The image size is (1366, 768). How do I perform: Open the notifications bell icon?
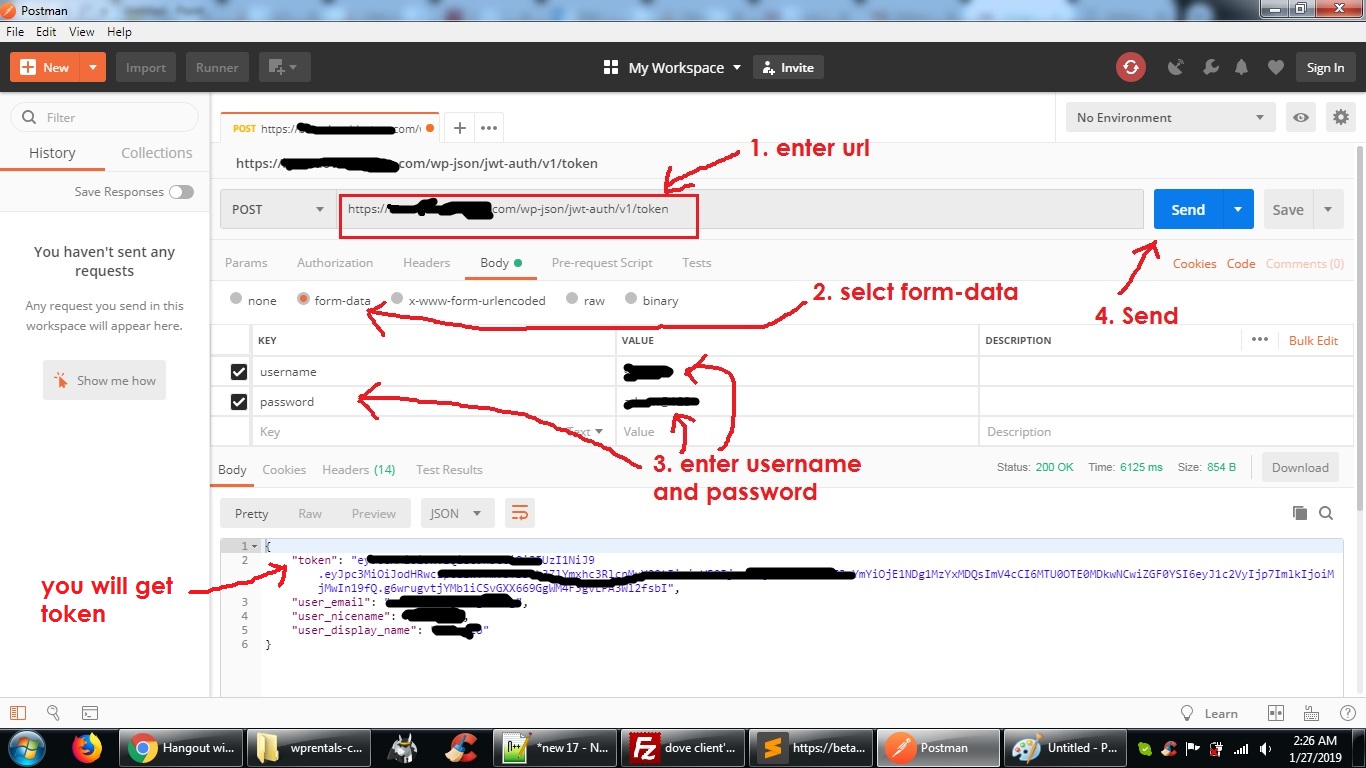1242,67
